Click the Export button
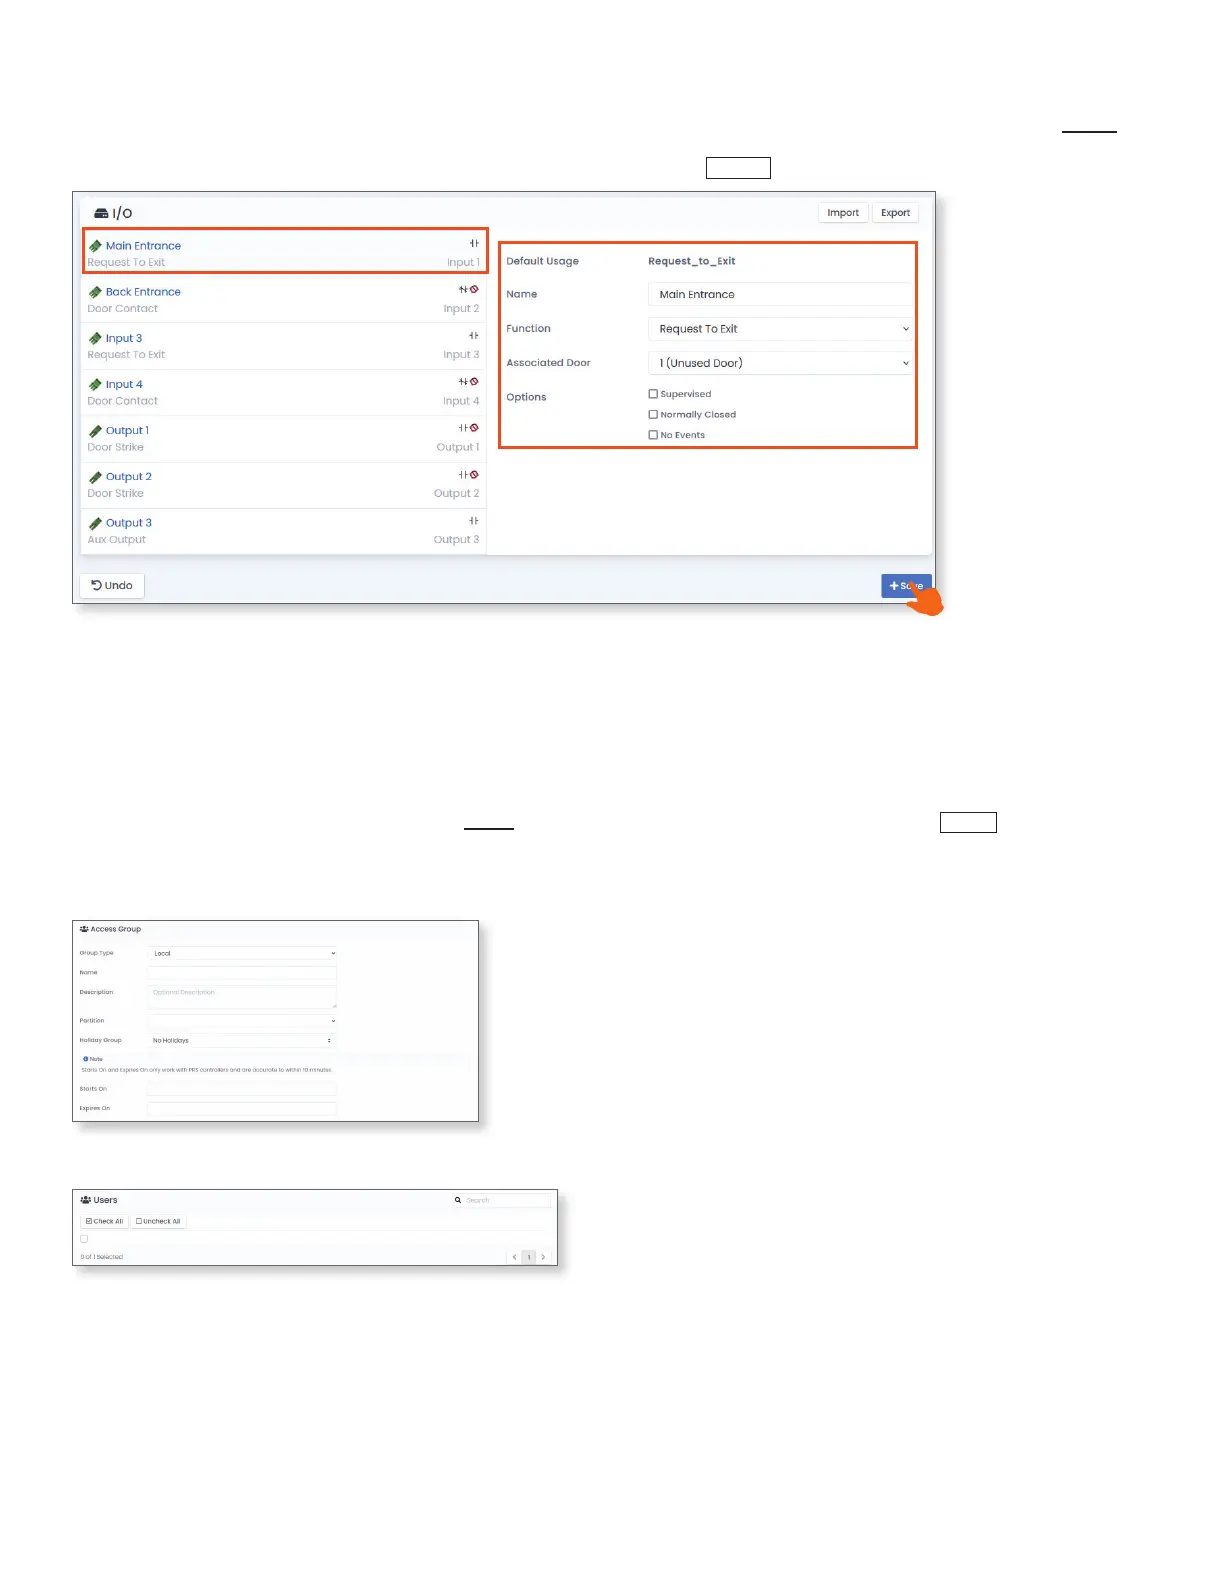This screenshot has height=1584, width=1224. coord(895,213)
